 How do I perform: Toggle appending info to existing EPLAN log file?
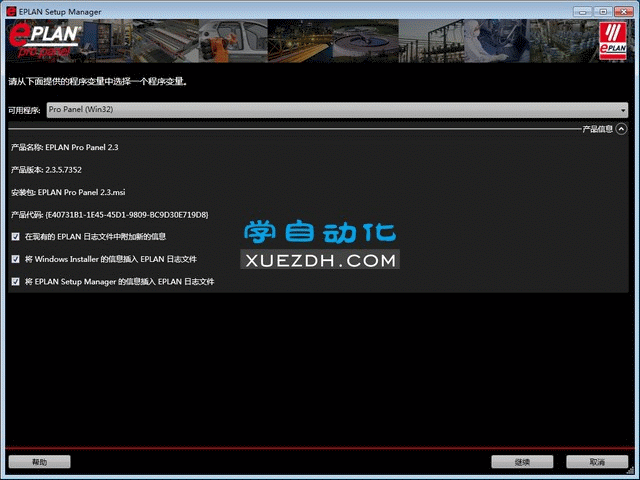tap(16, 237)
